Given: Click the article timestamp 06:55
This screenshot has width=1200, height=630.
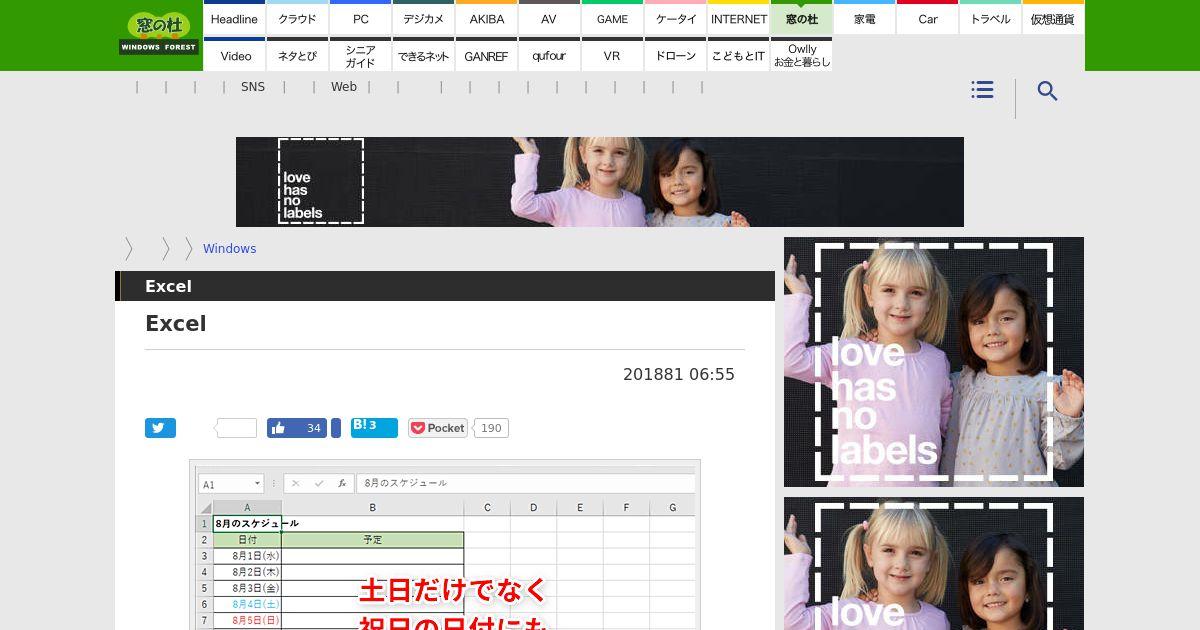Looking at the screenshot, I should [711, 374].
